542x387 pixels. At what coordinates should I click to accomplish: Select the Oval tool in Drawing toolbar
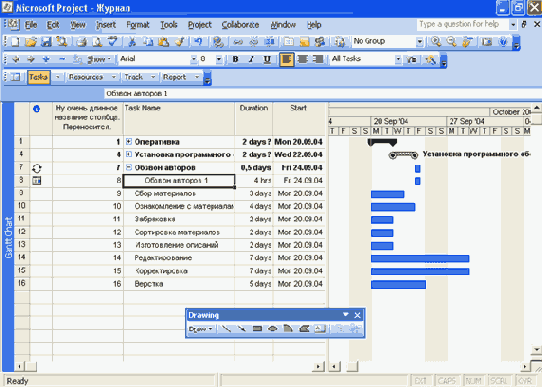(x=272, y=329)
